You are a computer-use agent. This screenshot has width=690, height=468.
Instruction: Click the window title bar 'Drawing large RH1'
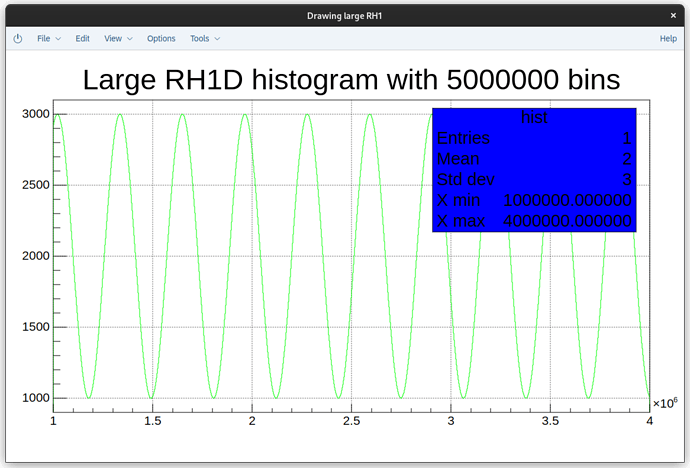click(x=344, y=14)
